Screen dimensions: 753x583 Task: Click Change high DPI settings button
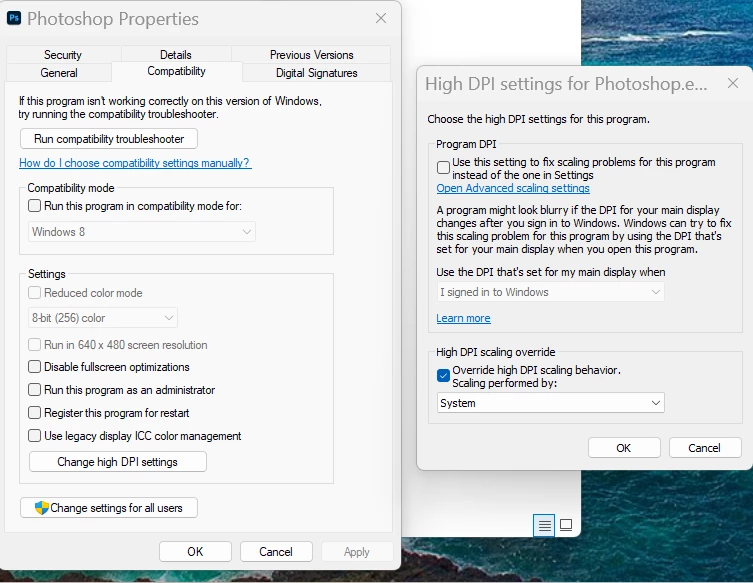pos(118,462)
